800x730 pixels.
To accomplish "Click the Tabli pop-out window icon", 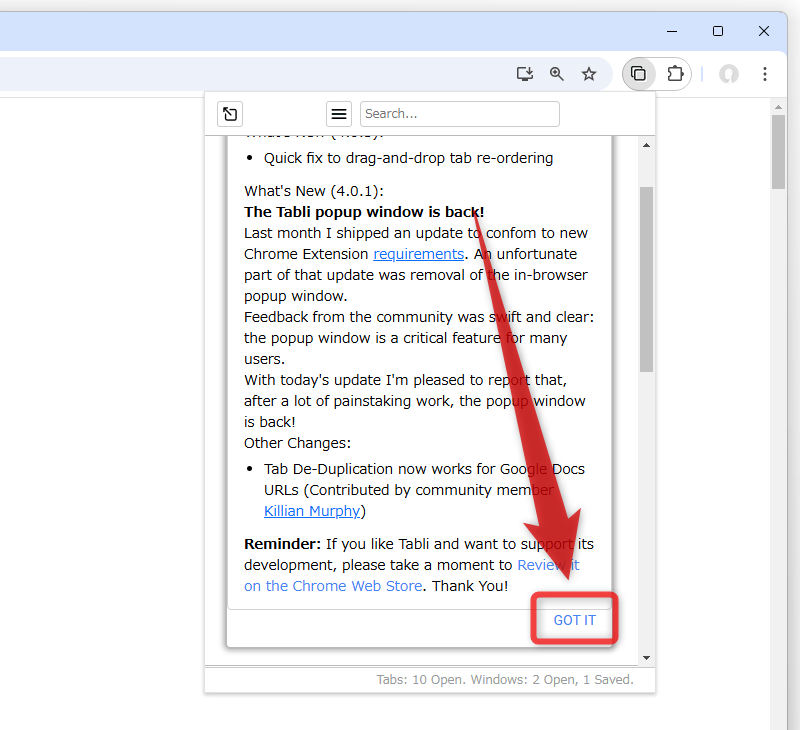I will (230, 114).
